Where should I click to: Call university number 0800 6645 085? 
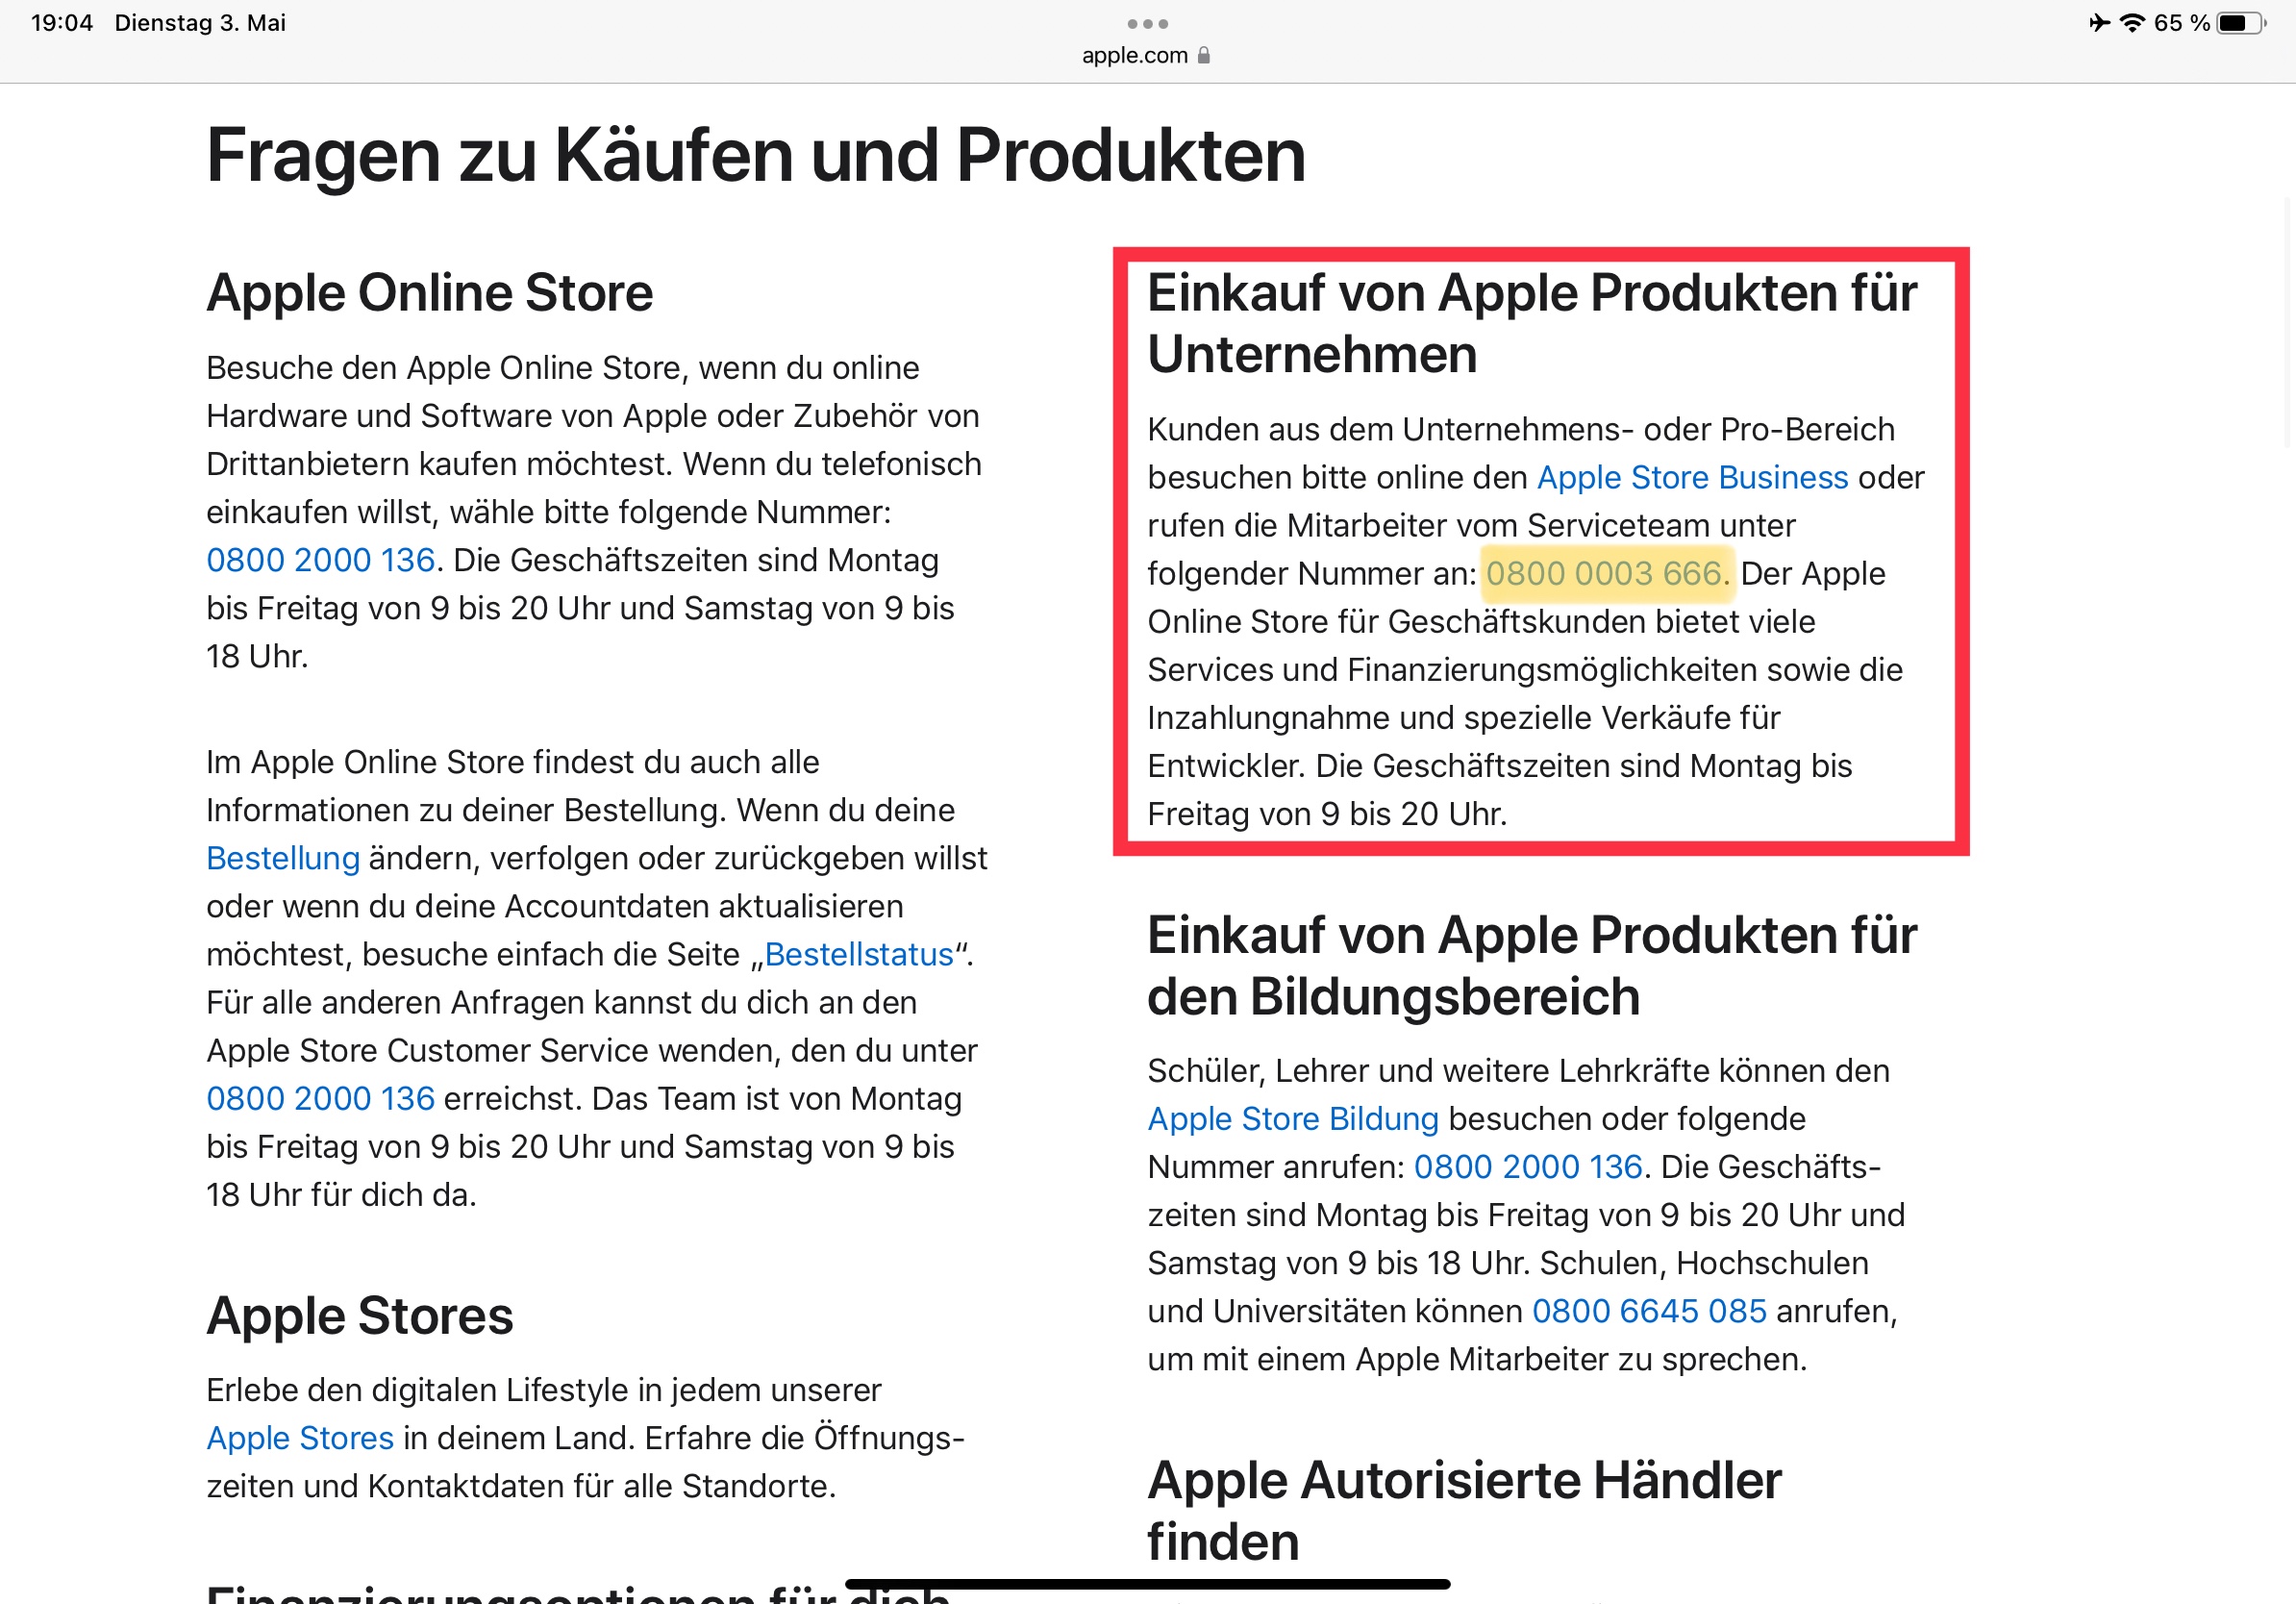(x=1649, y=1310)
